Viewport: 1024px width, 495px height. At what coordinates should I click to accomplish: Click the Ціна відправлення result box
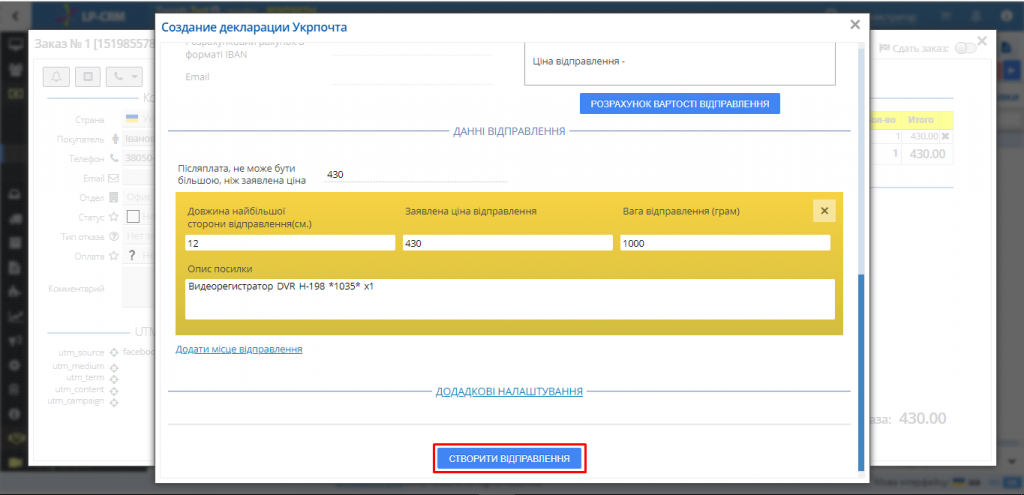tap(680, 63)
